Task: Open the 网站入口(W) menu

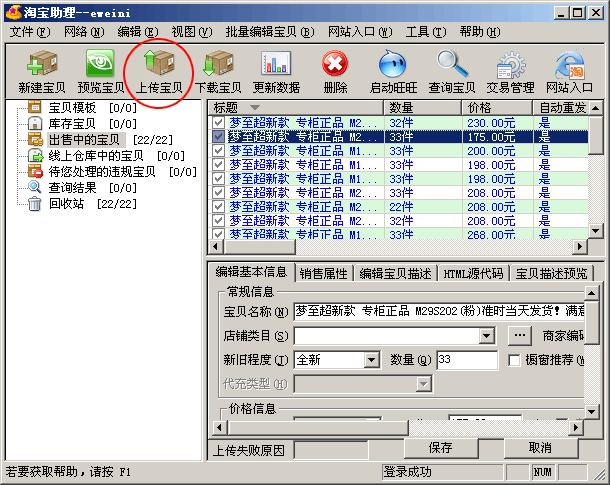Action: point(360,32)
